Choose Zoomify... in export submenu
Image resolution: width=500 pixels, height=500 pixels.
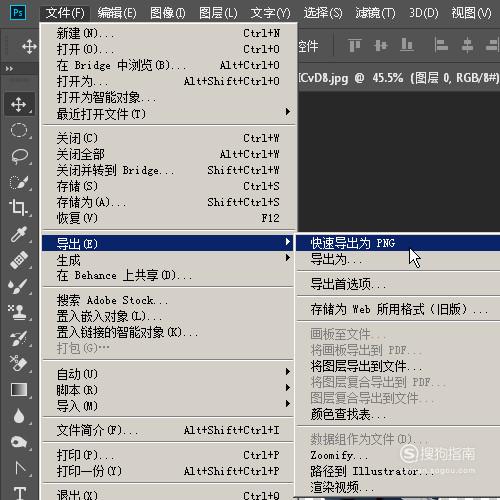point(398,455)
